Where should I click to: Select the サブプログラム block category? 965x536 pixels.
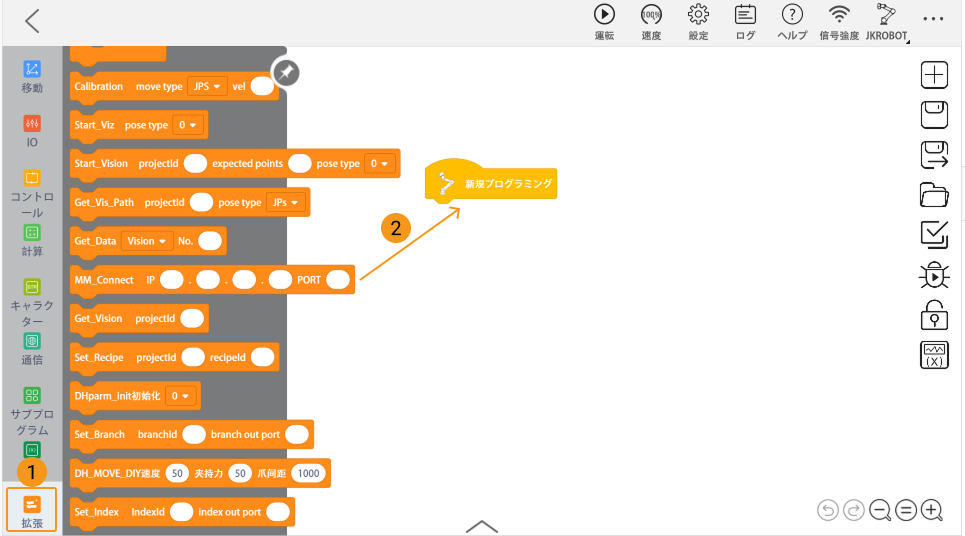32,411
